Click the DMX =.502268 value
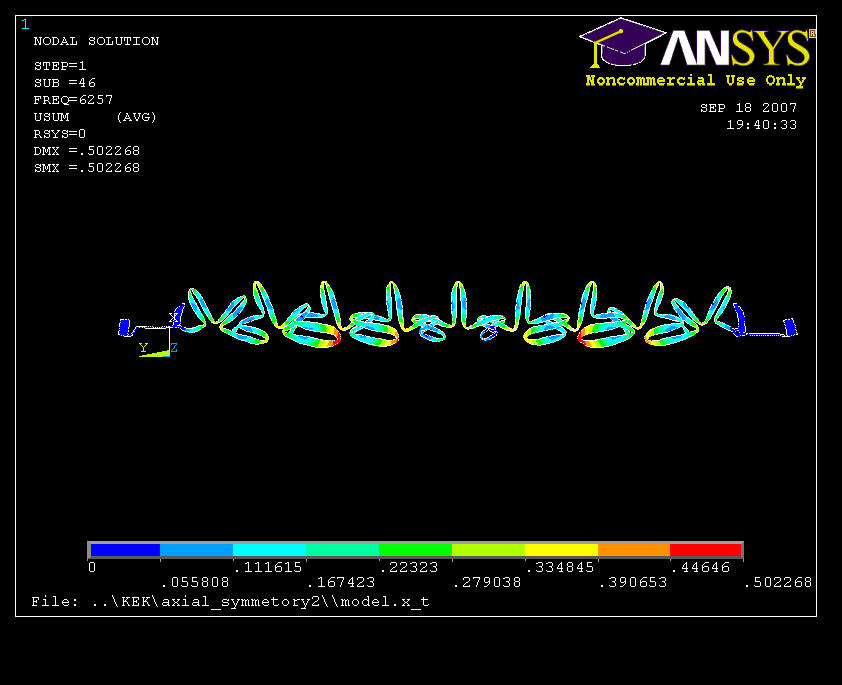This screenshot has height=685, width=842. (x=86, y=151)
